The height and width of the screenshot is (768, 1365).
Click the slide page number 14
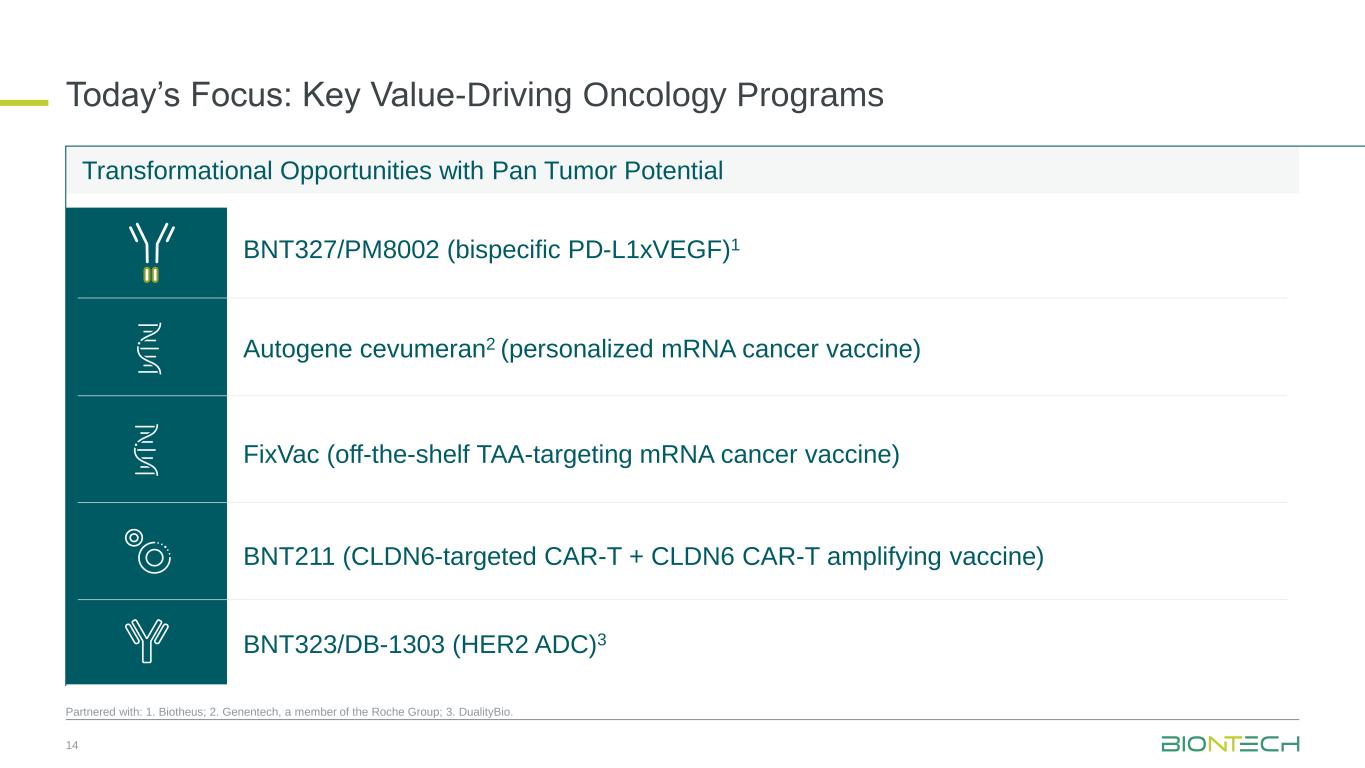[x=71, y=746]
